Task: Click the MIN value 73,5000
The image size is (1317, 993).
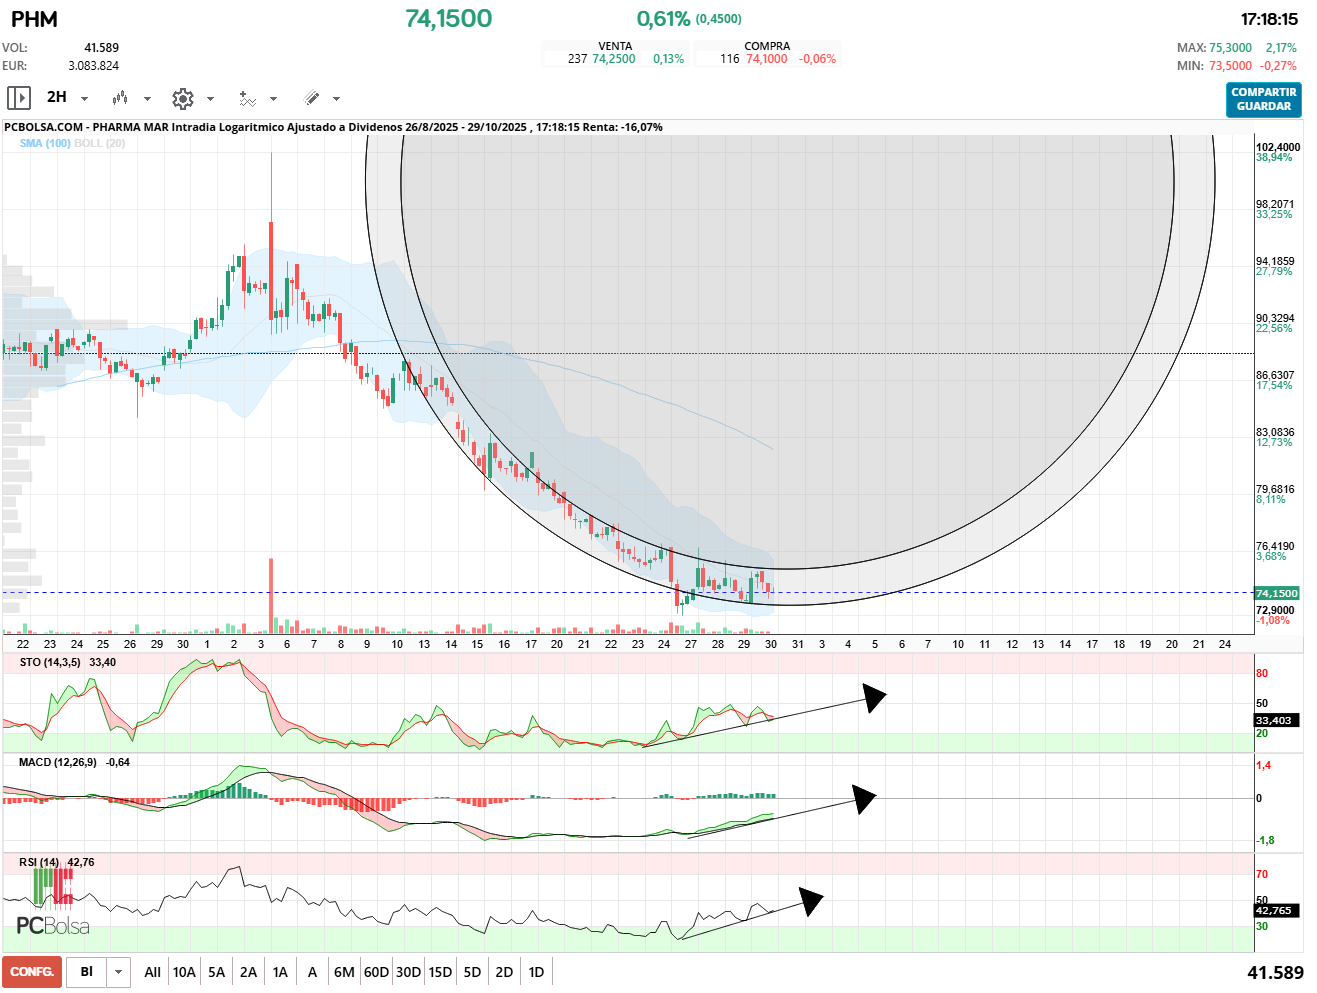Action: click(1230, 66)
